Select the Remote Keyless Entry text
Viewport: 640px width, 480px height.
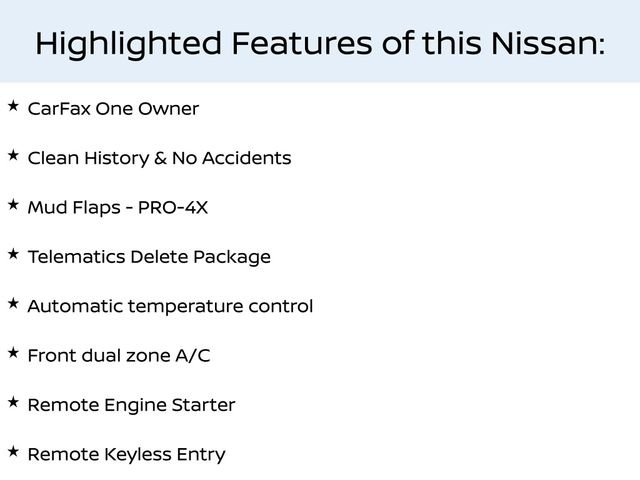pos(126,455)
